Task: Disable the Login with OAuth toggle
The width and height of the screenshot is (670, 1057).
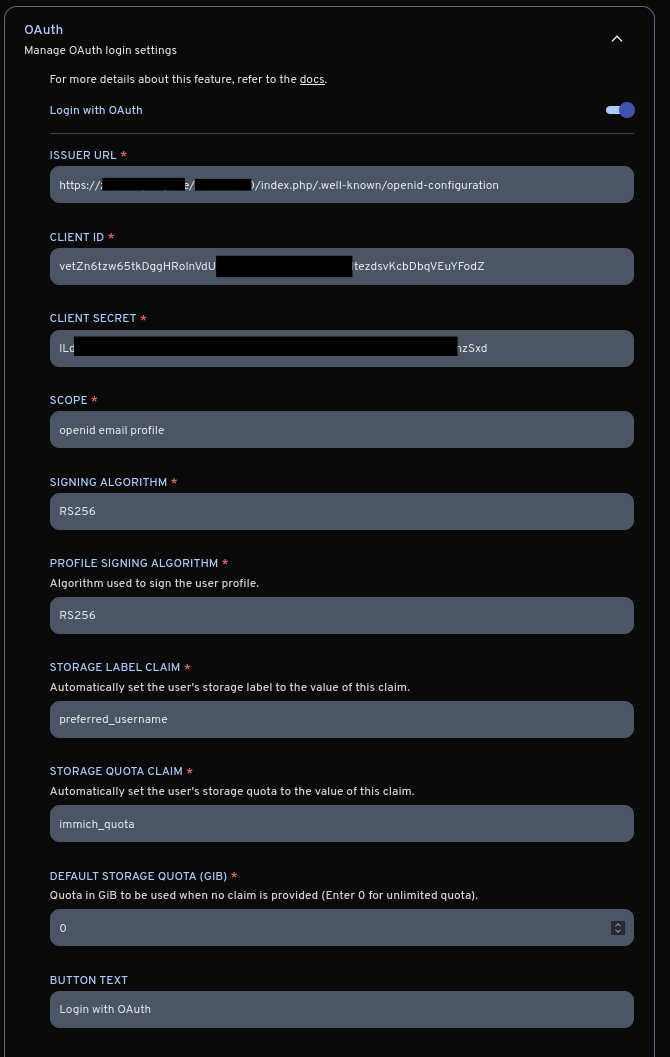Action: pos(619,110)
